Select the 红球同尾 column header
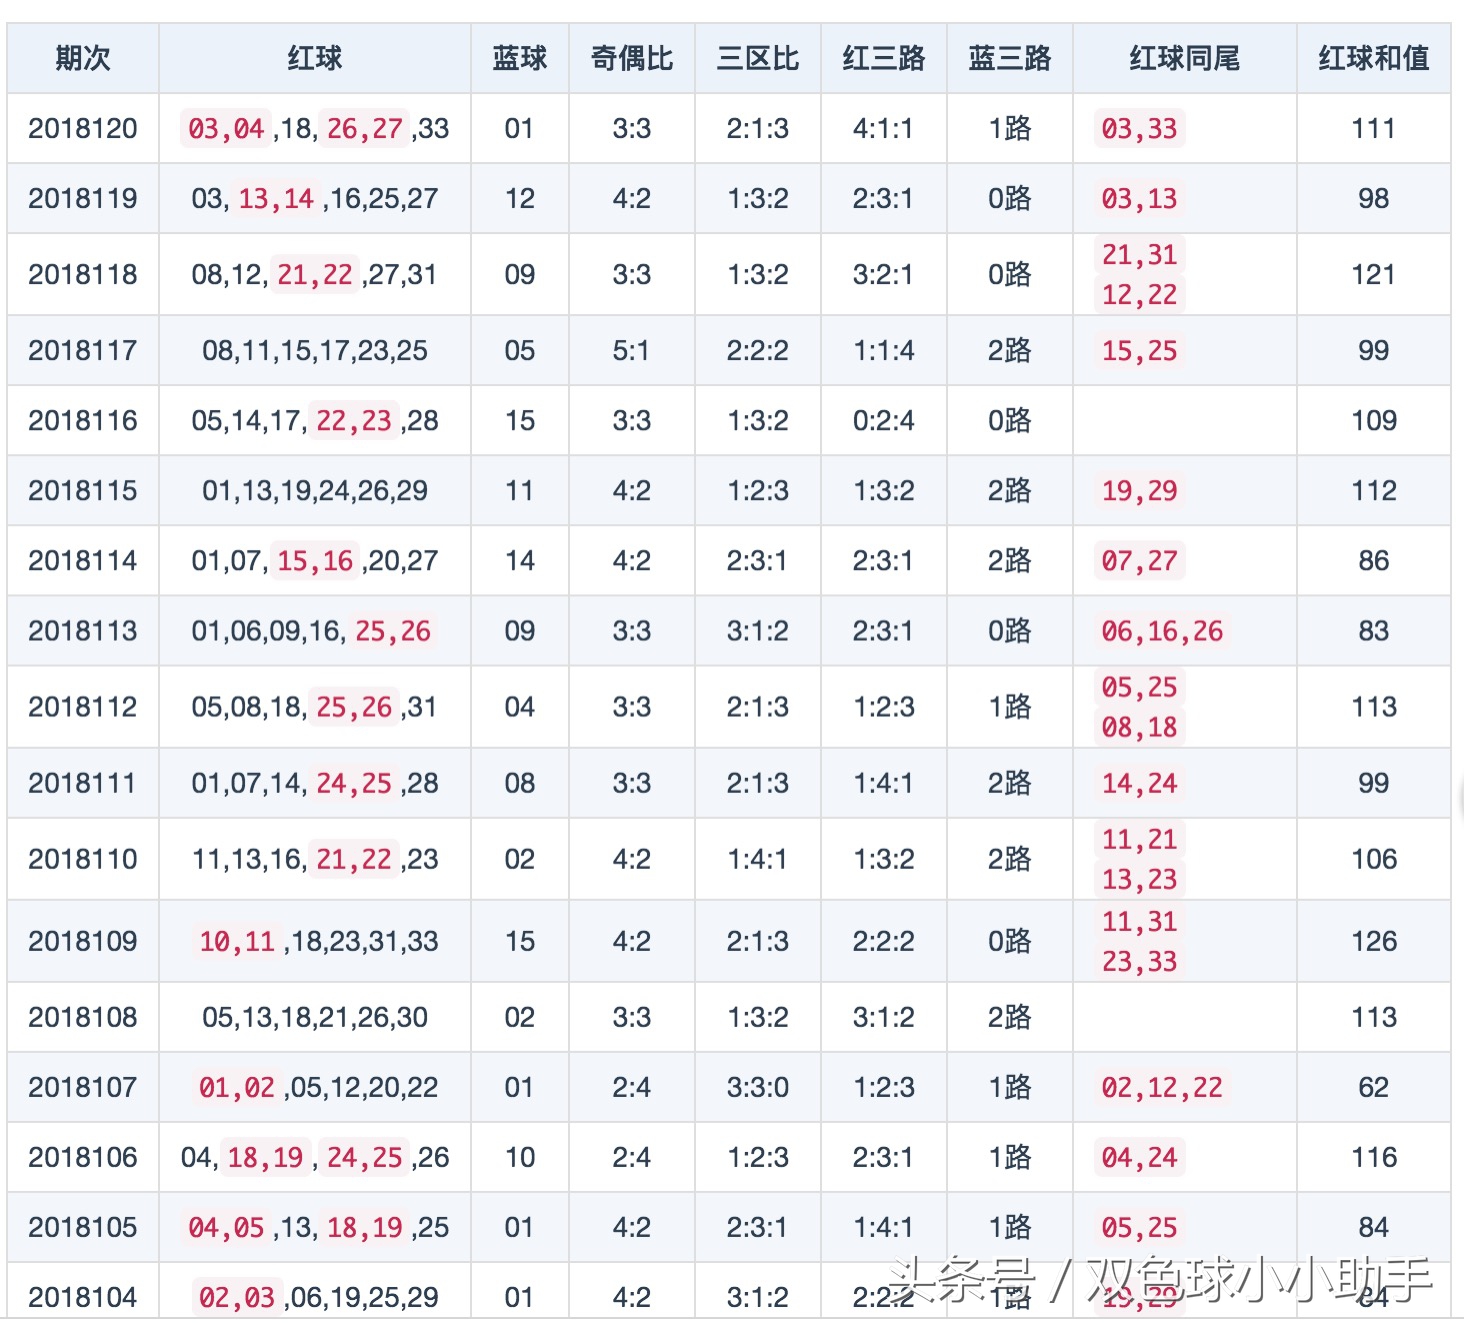 [x=1184, y=59]
